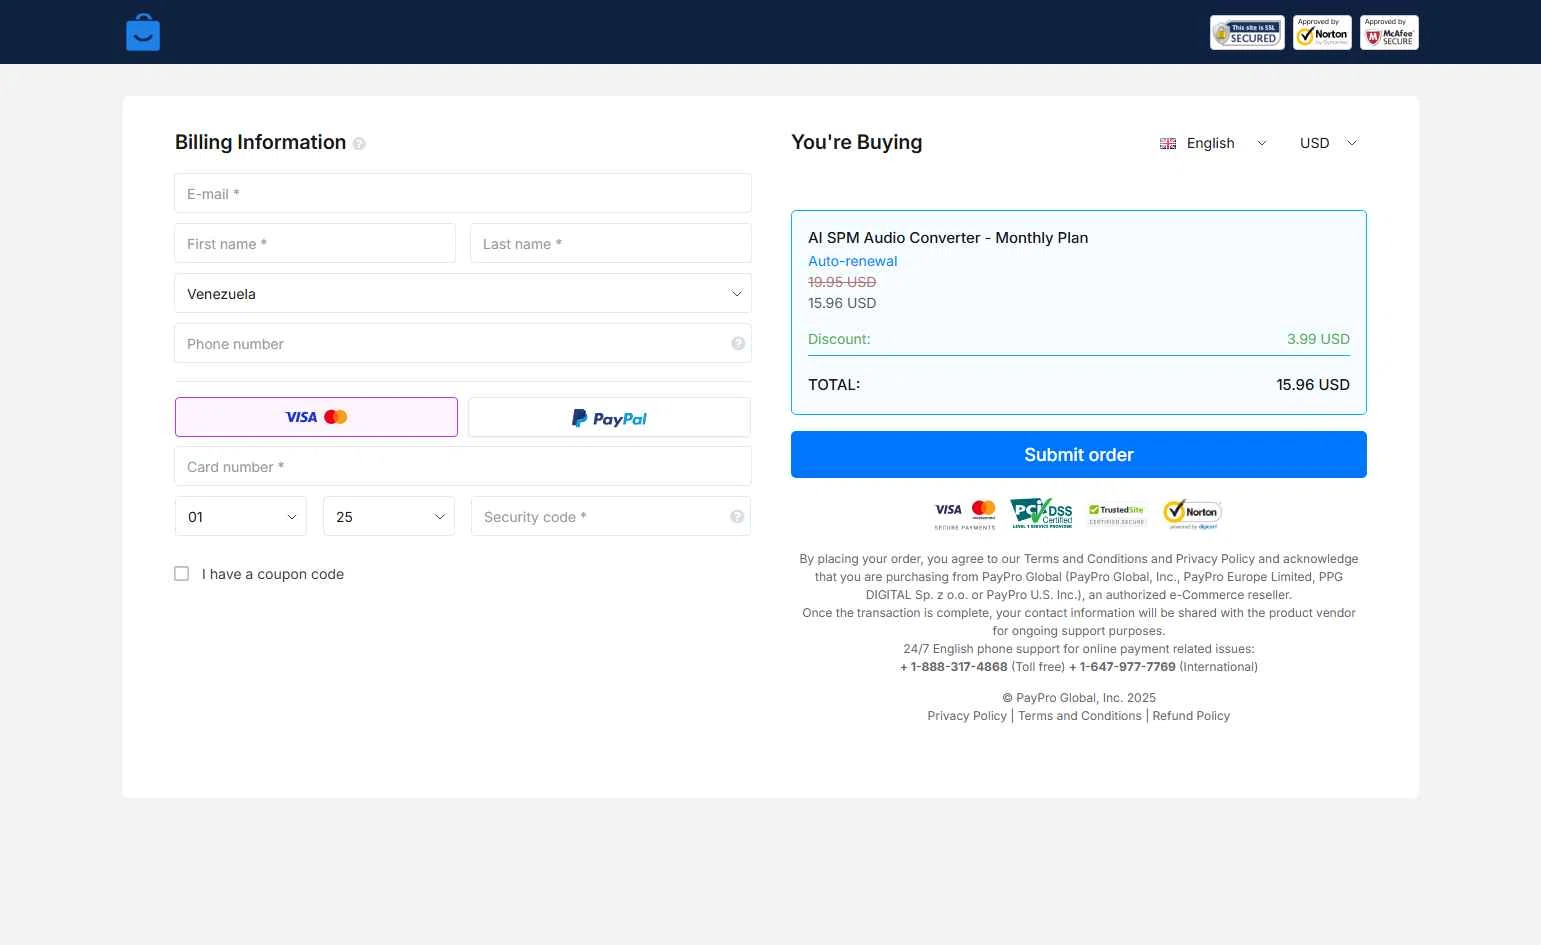Click the struck-through 19.95 USD price
The image size is (1541, 945).
tap(842, 282)
